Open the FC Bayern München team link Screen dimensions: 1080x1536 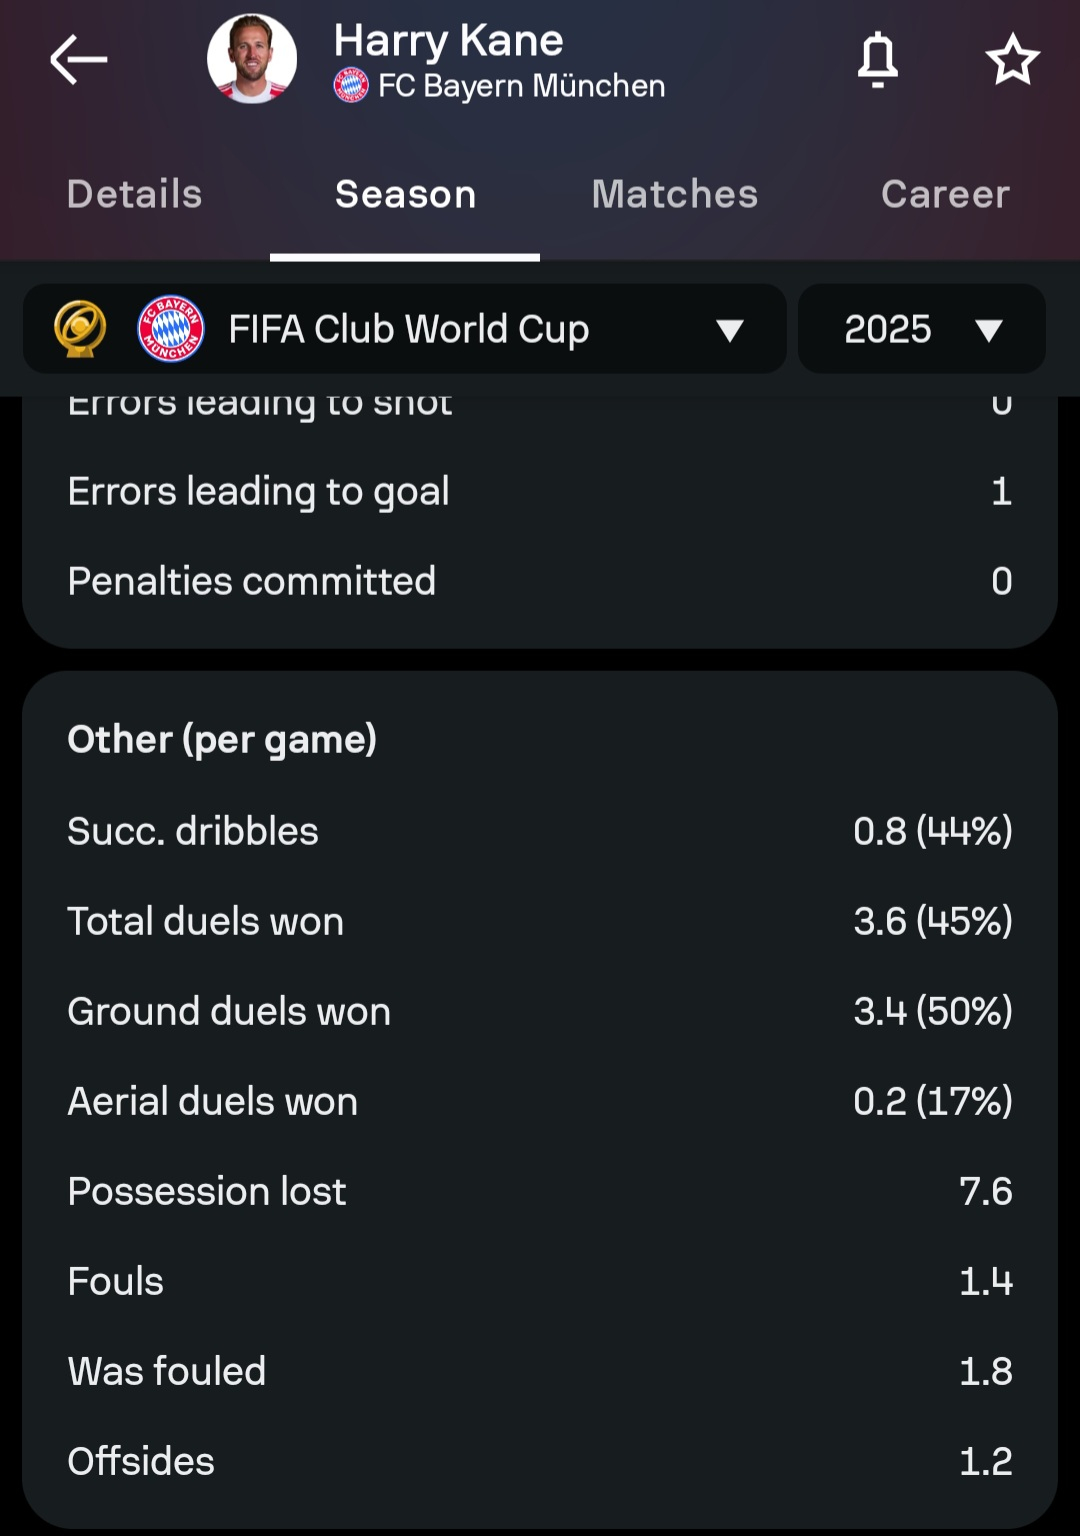[521, 86]
